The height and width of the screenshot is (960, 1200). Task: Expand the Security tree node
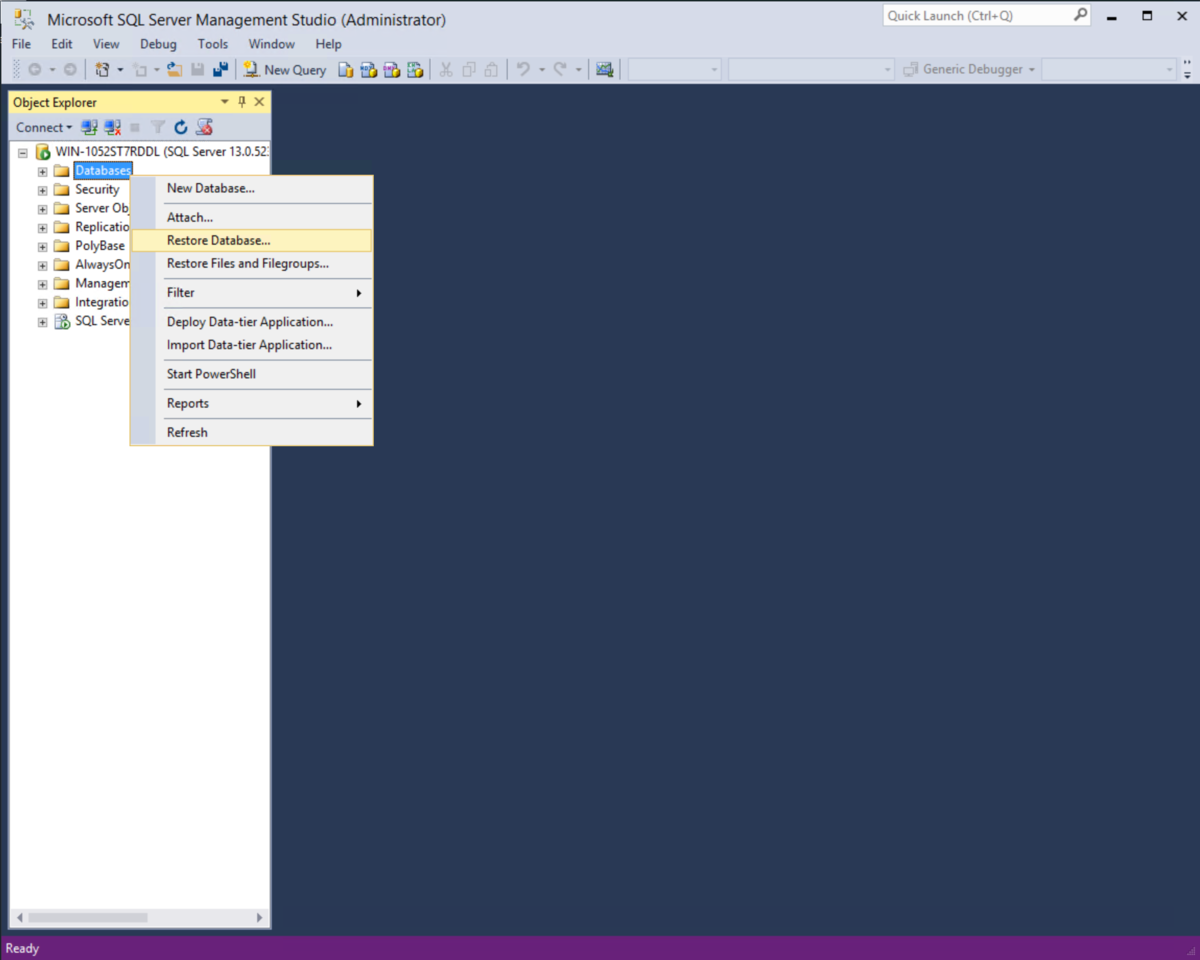[42, 190]
